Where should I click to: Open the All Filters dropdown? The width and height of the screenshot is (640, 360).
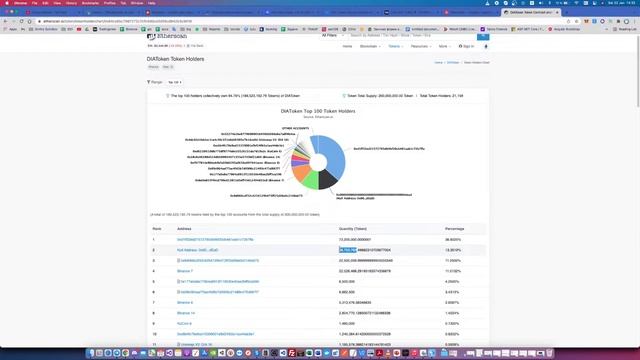coord(332,36)
